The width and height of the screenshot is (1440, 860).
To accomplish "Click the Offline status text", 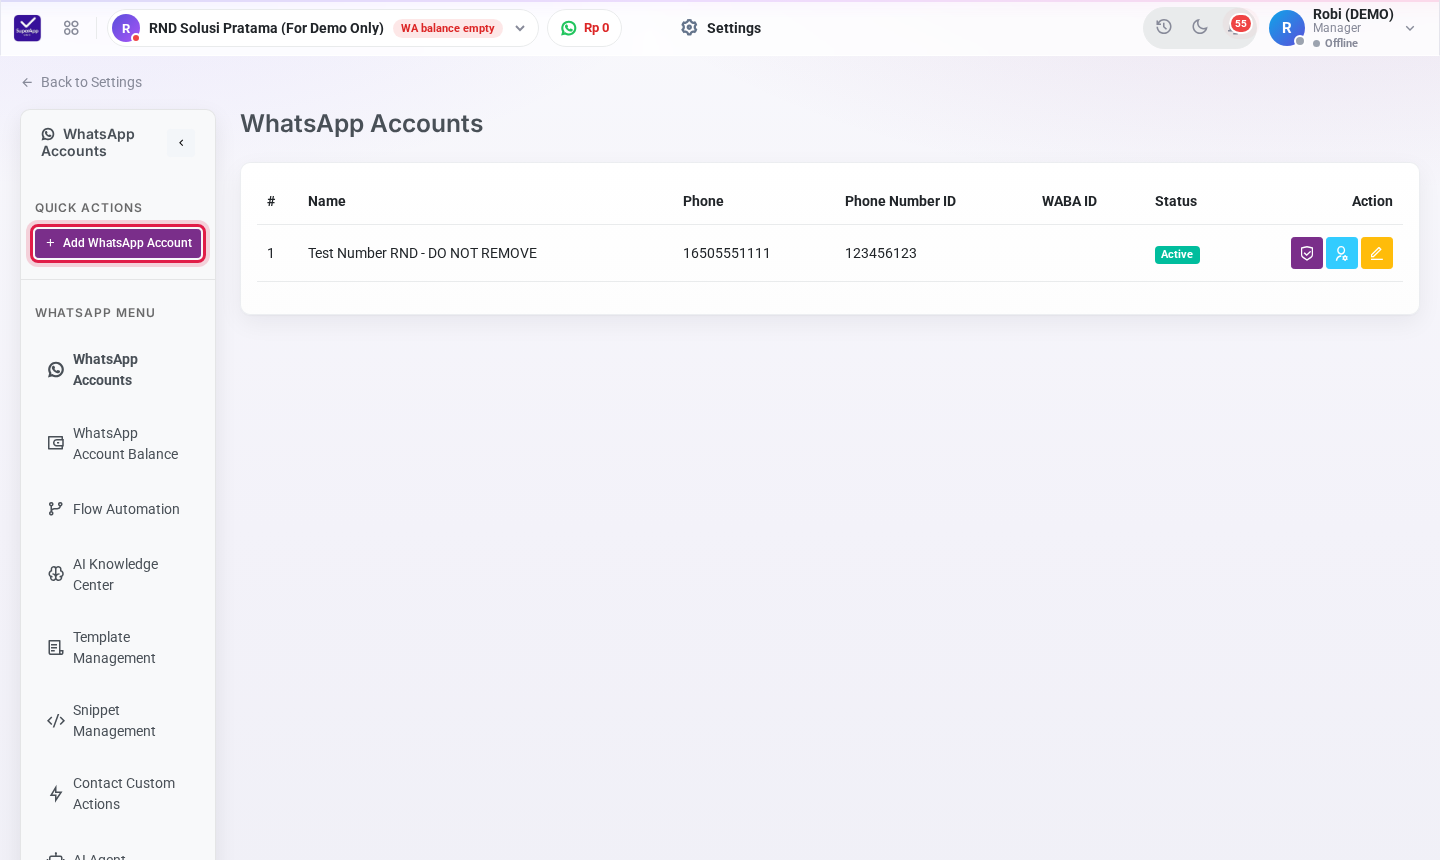I will pos(1341,43).
